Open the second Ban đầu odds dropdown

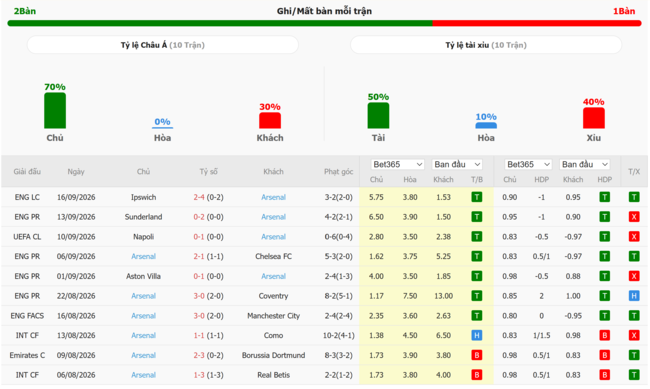coord(585,165)
